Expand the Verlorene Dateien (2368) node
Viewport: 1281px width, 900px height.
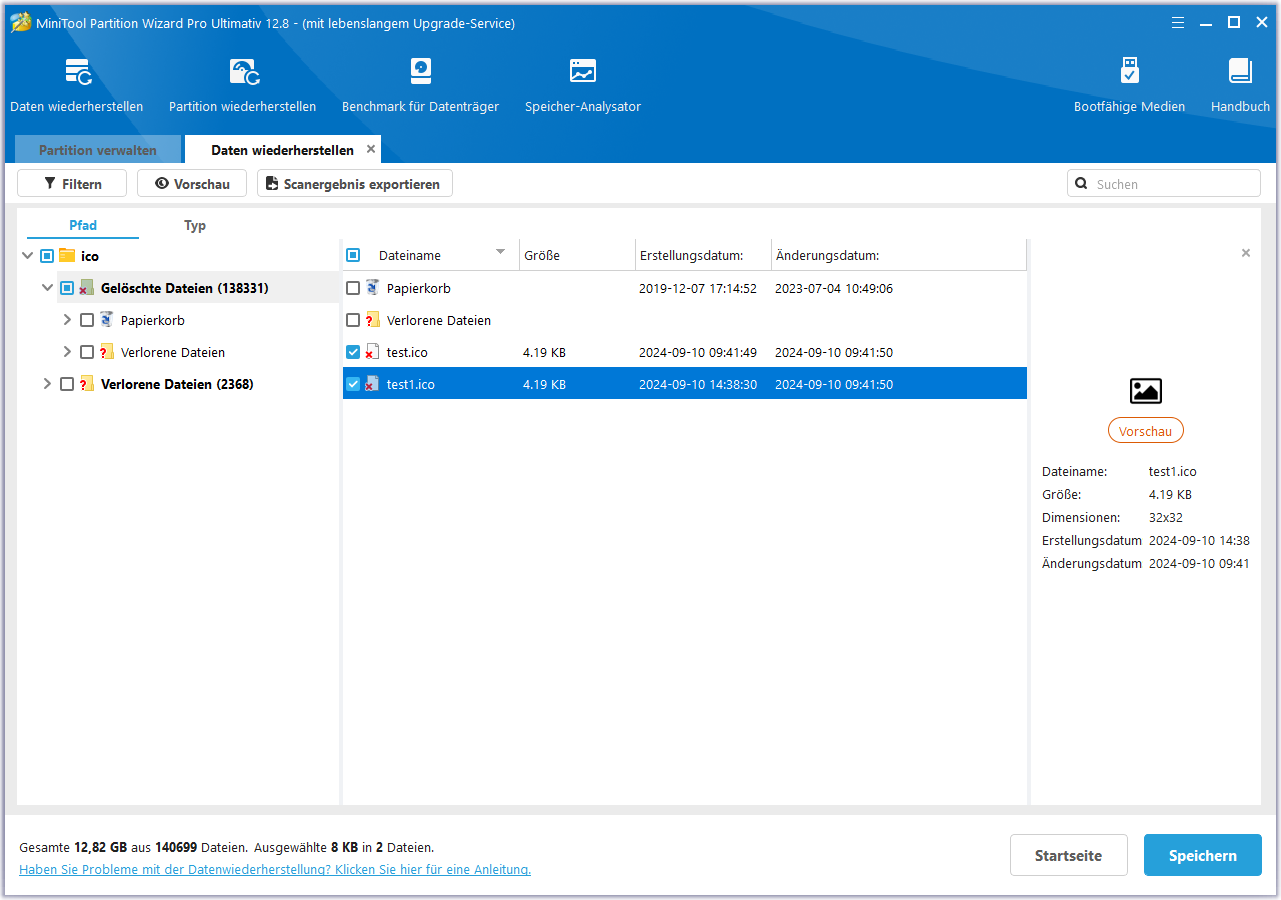(x=47, y=384)
